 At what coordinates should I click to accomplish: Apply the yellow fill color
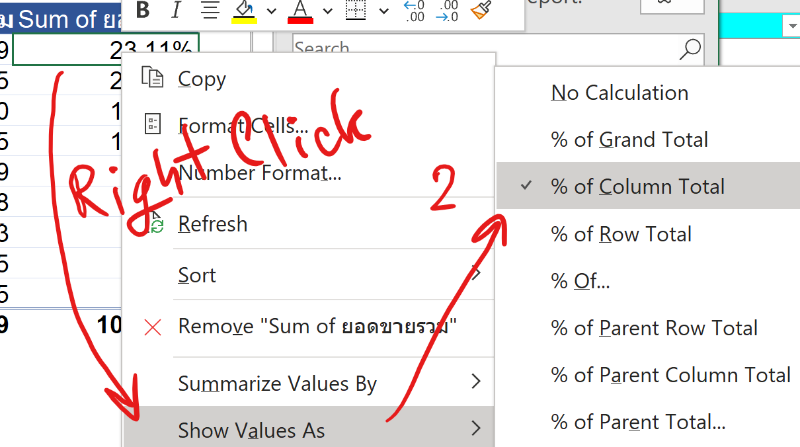coord(244,11)
